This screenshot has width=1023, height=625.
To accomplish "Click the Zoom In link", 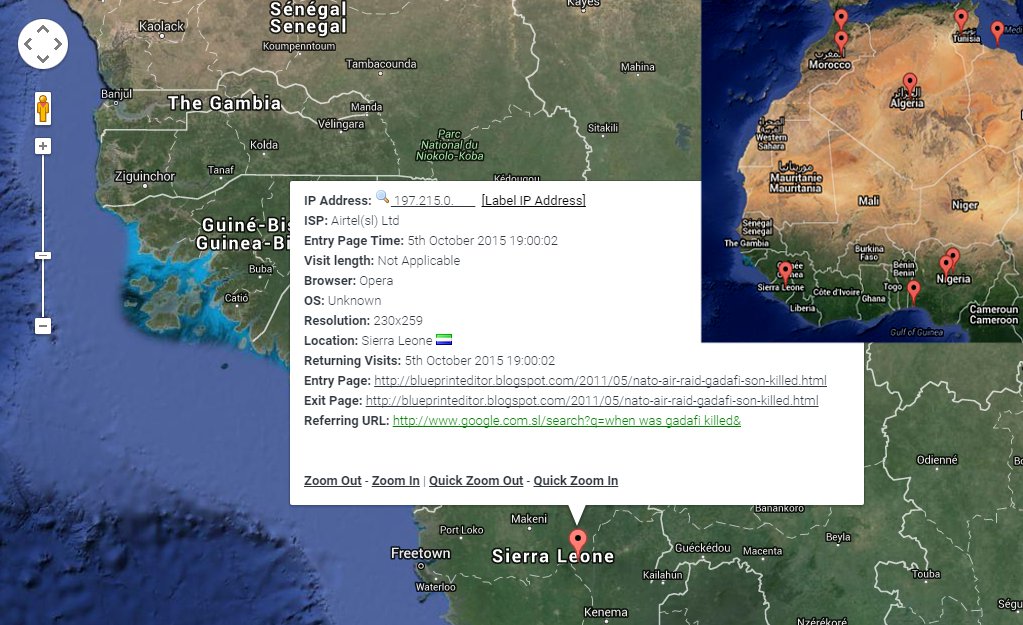I will 395,481.
